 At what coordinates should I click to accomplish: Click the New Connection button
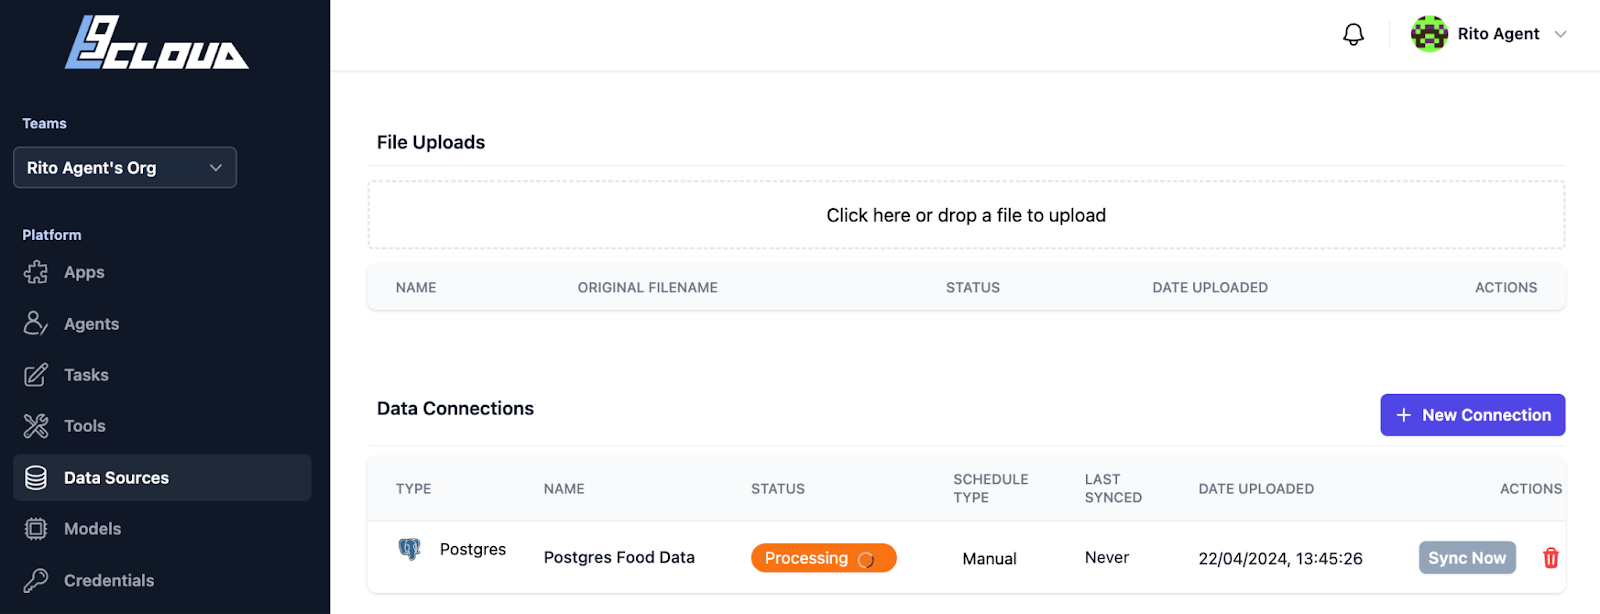click(1472, 415)
